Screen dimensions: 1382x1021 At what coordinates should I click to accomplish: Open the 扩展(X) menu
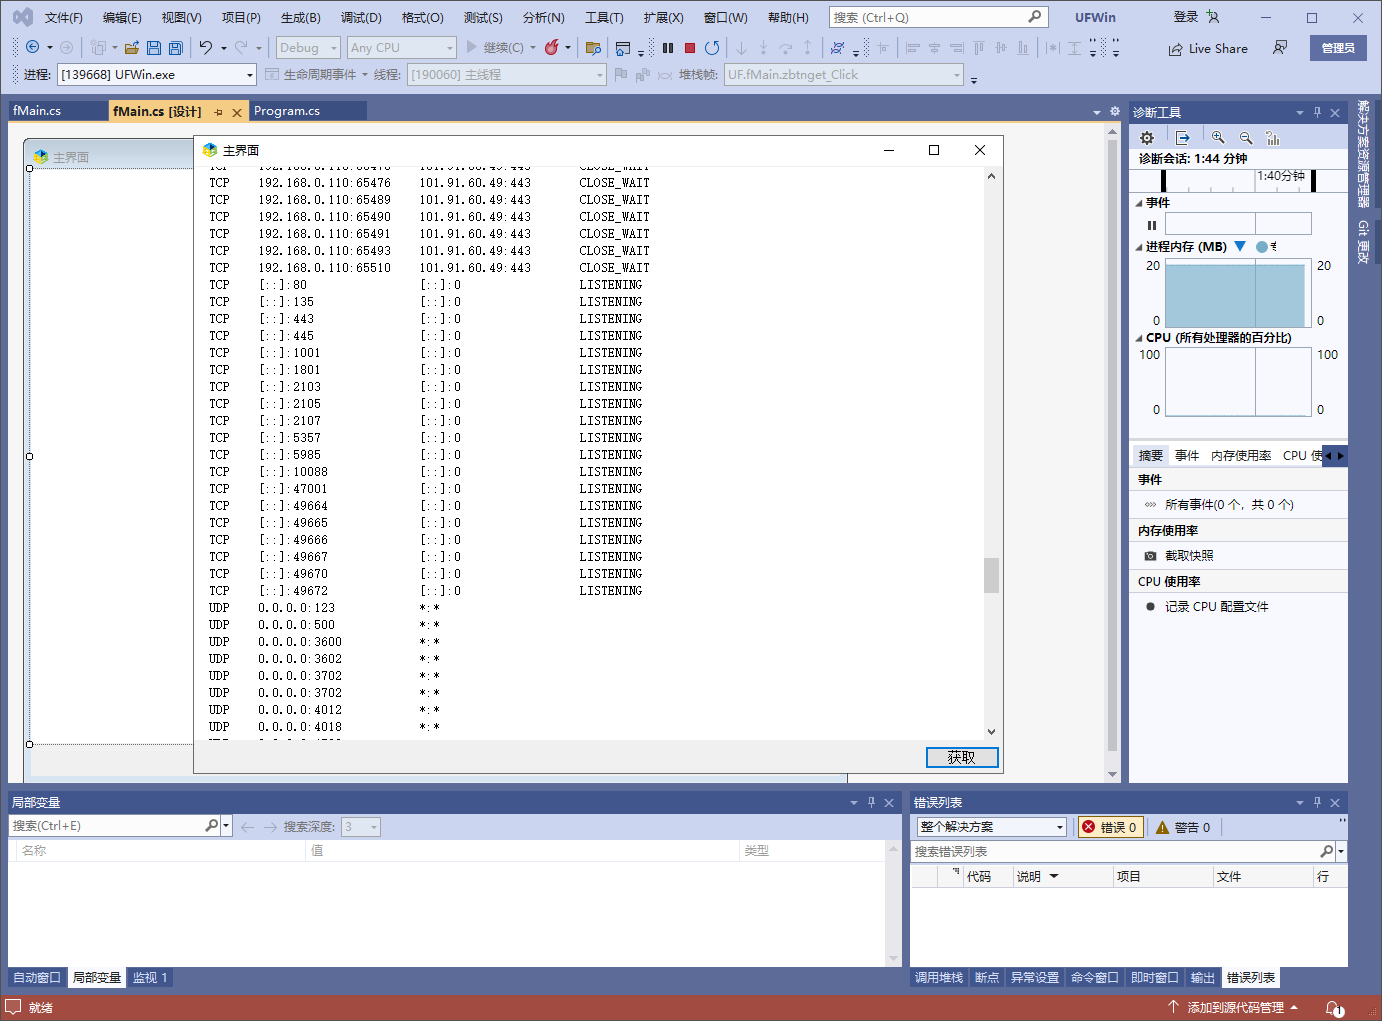click(x=663, y=18)
